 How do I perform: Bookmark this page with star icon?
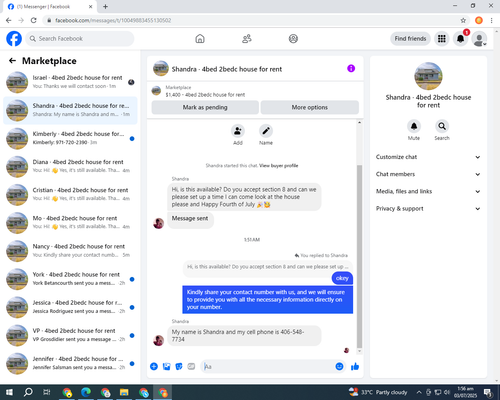pos(463,20)
